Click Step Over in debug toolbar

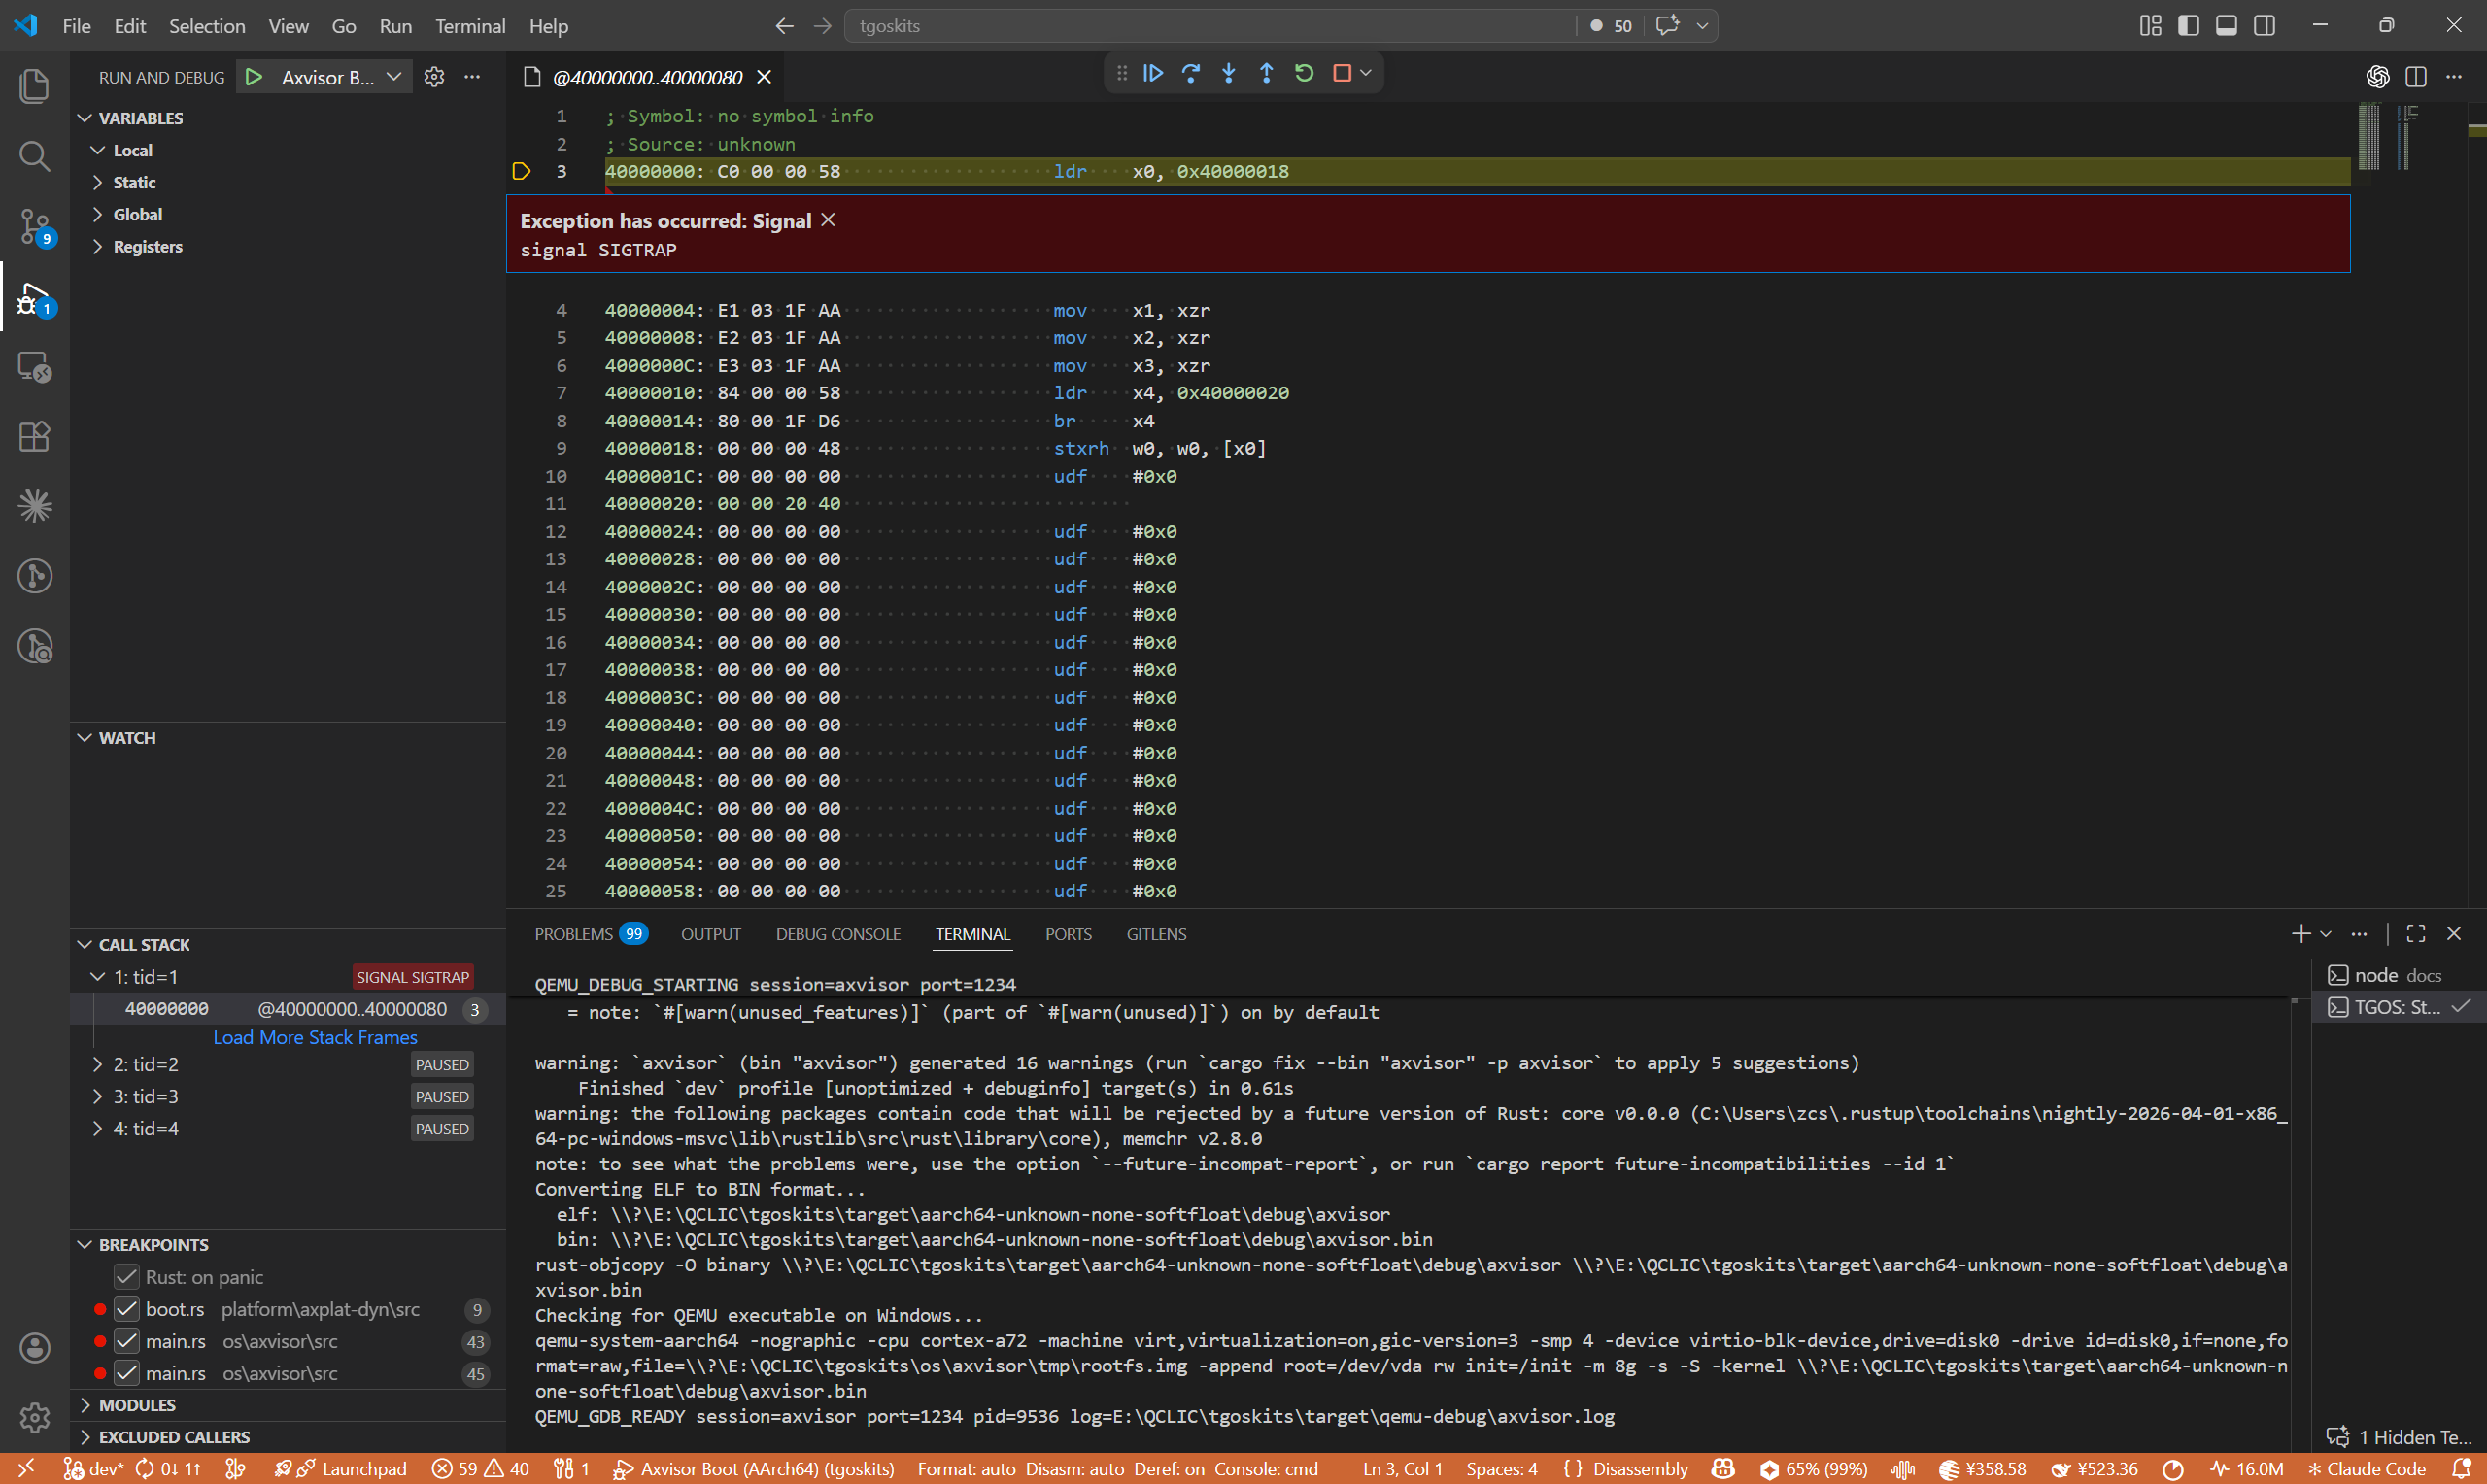pos(1191,73)
